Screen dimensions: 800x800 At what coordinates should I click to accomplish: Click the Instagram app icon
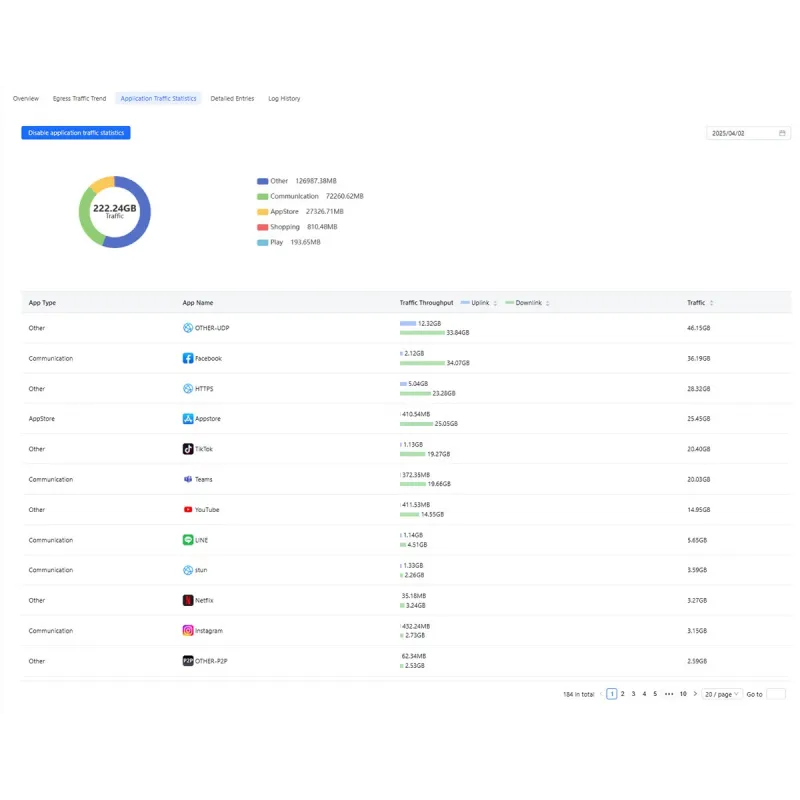tap(188, 631)
